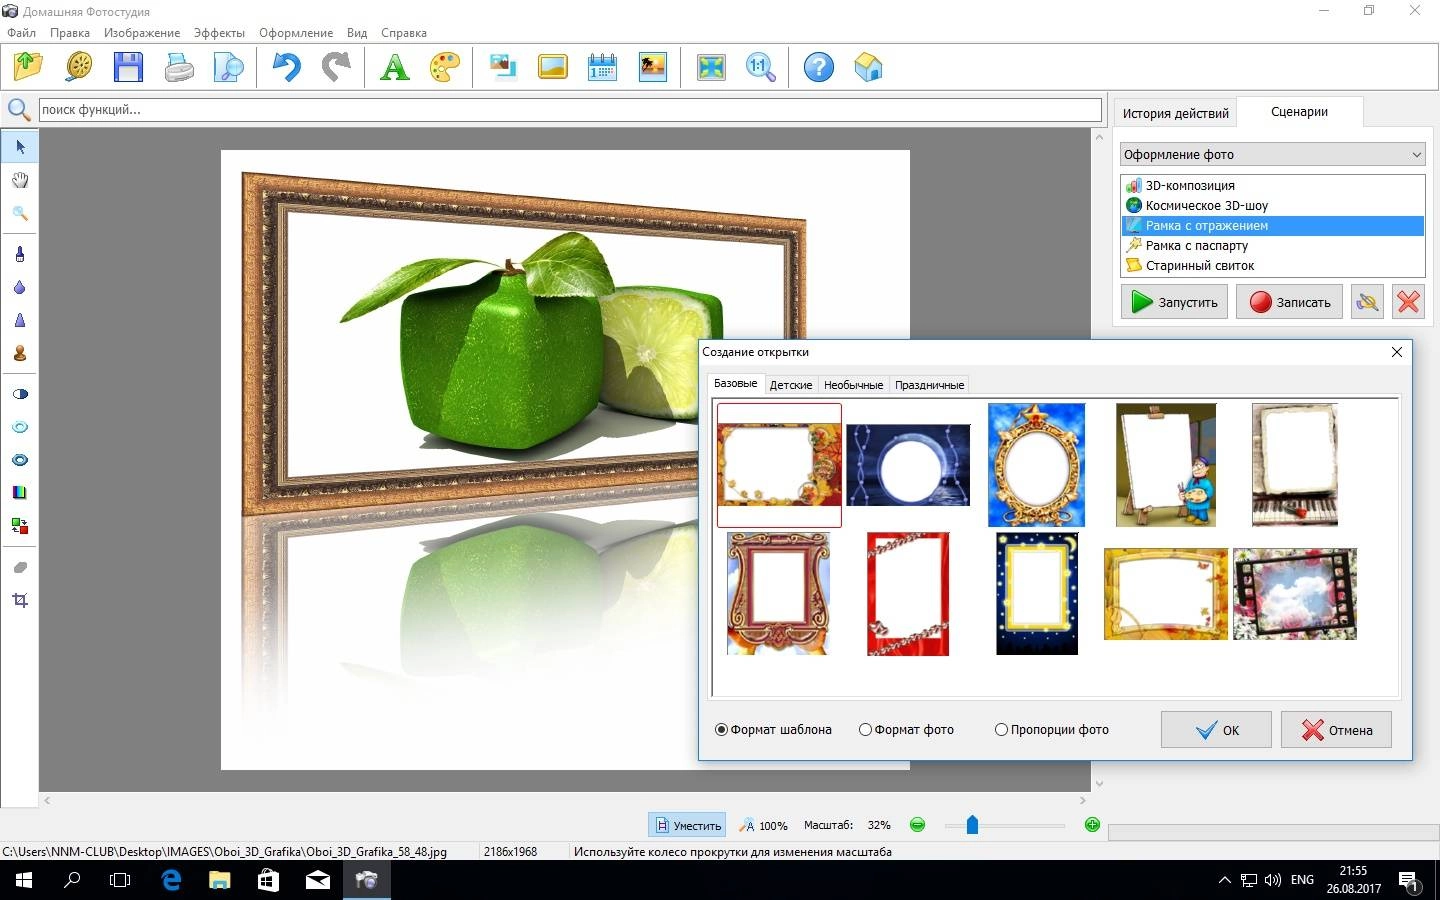Screen dimensions: 1440x900
Task: Select the Космическое 3D-шоу scenario
Action: click(1273, 206)
